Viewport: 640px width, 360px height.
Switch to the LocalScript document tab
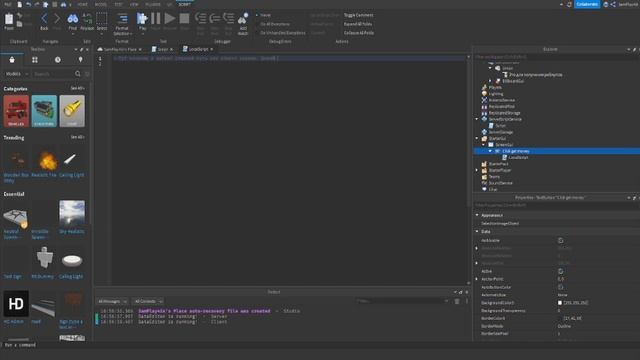tap(198, 49)
